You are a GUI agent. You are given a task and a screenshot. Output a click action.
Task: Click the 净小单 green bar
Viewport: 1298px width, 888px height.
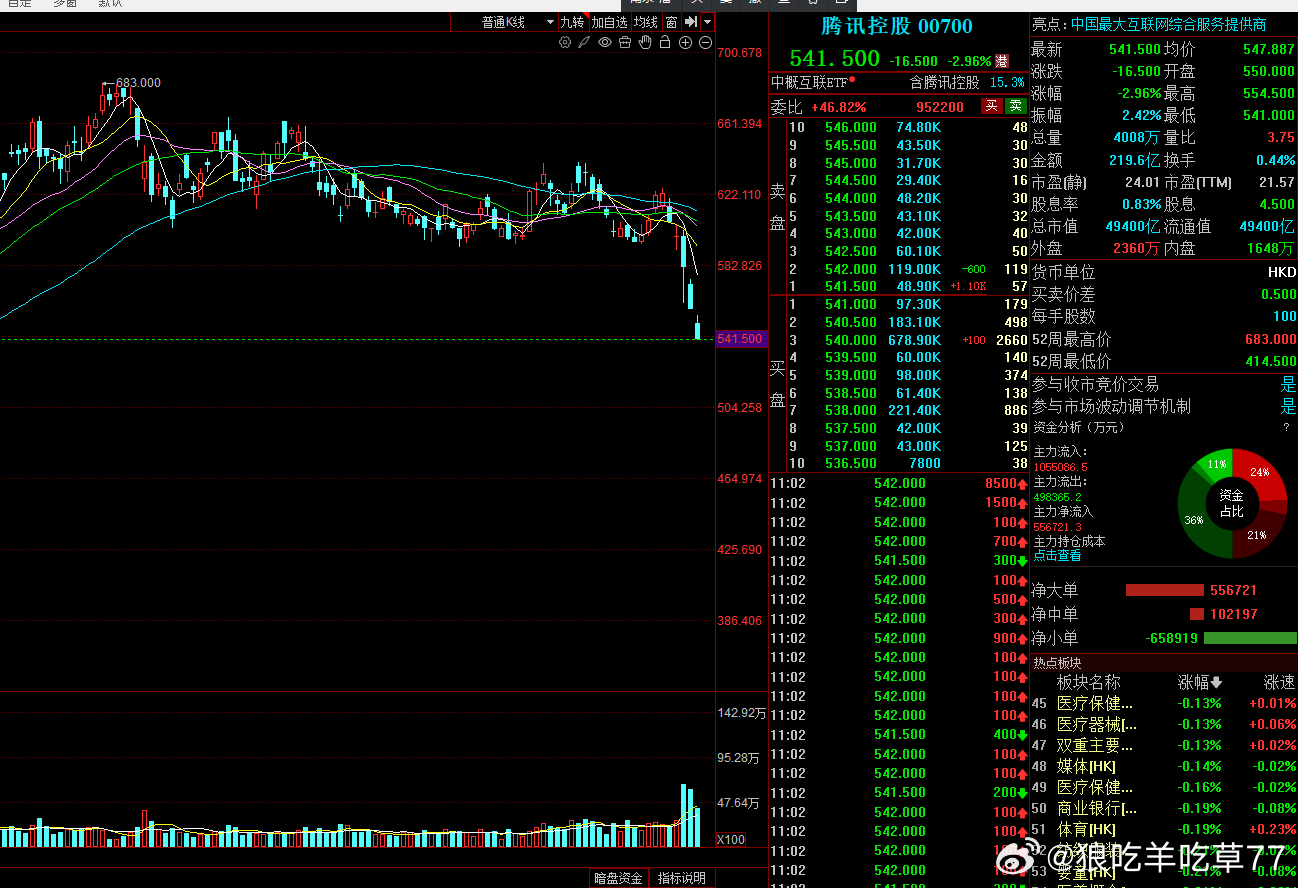coord(1250,638)
